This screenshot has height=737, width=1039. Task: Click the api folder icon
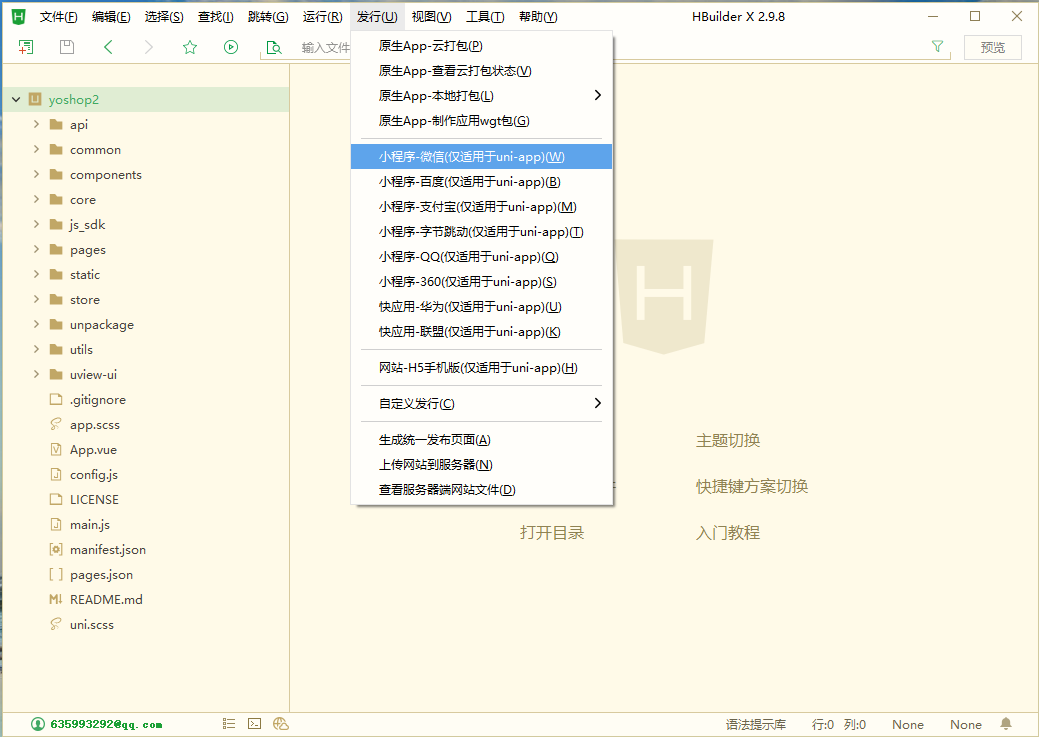coord(56,125)
